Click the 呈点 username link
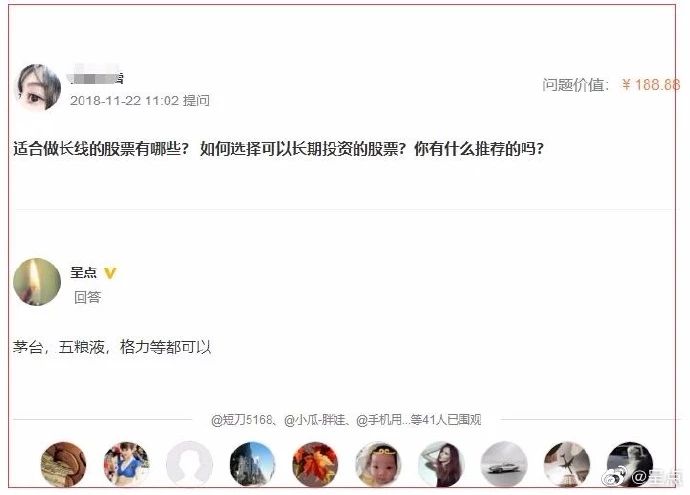The image size is (690, 495). [x=83, y=272]
